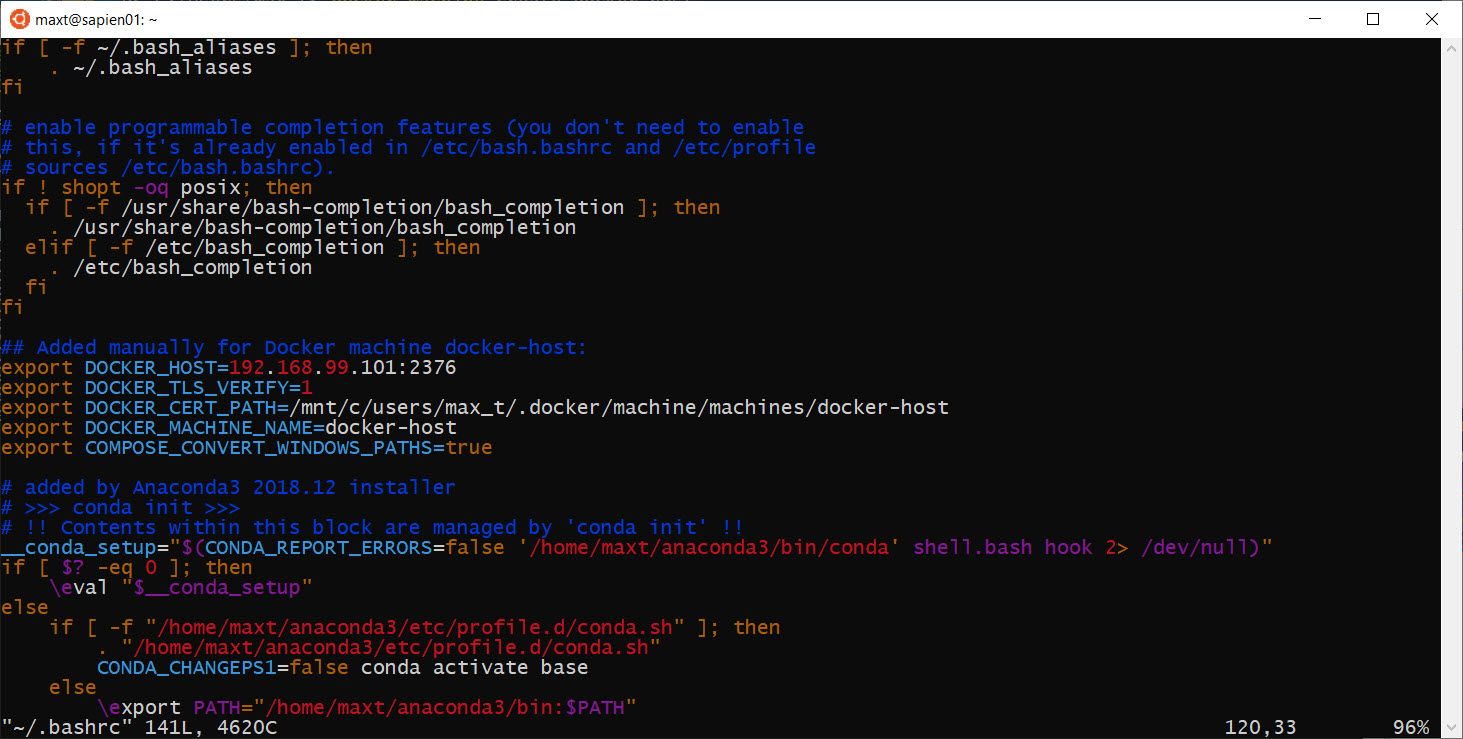Click the '>>> conda init >>>' comment line
Viewport: 1463px width, 739px height.
coord(120,508)
